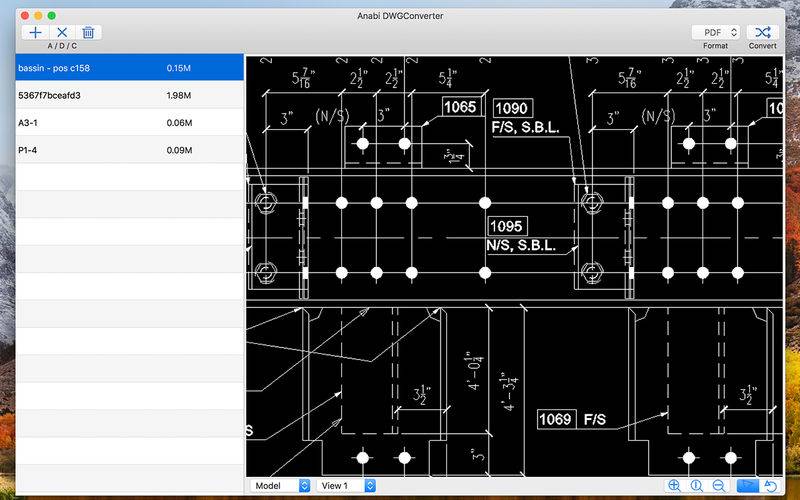
Task: Open the Model layout dropdown
Action: click(x=280, y=486)
